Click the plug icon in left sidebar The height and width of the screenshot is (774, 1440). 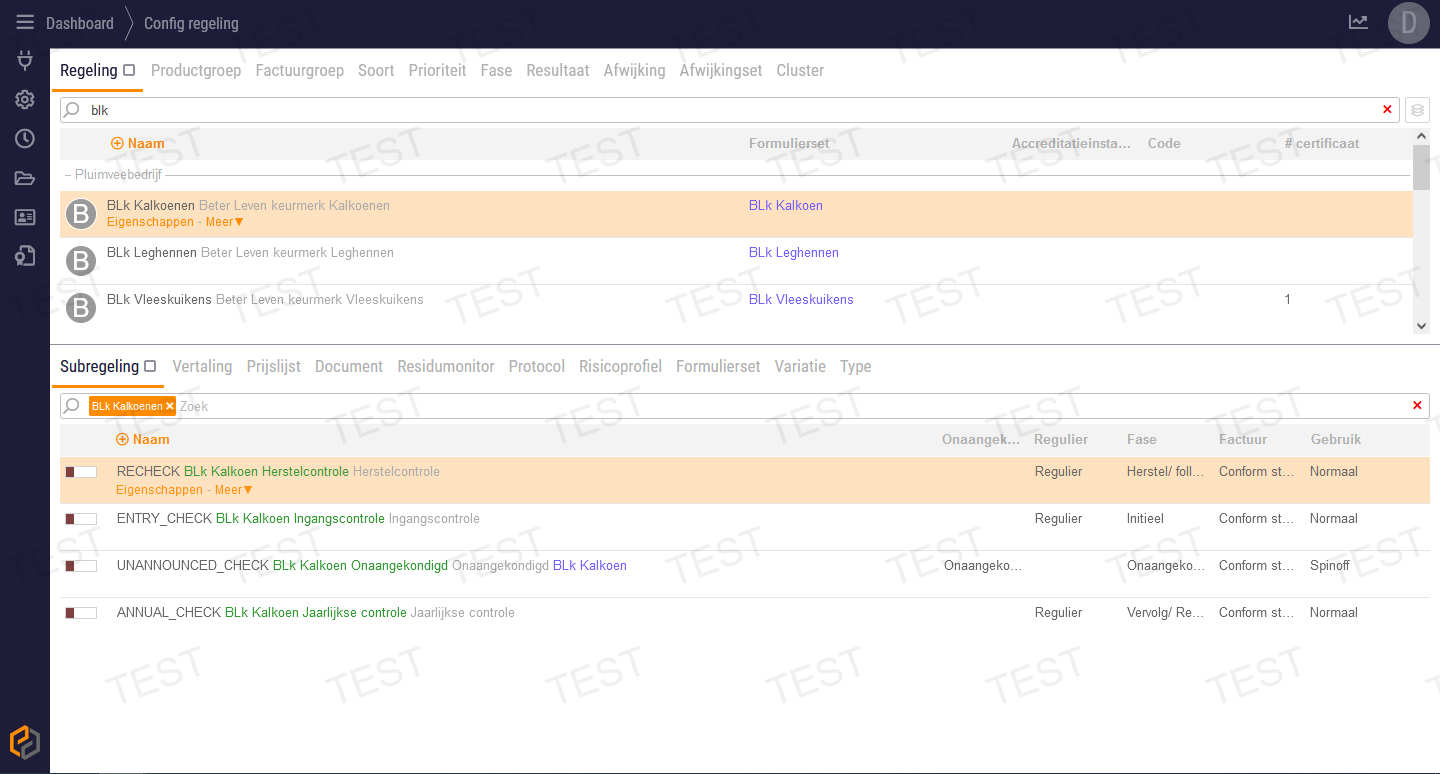[25, 61]
